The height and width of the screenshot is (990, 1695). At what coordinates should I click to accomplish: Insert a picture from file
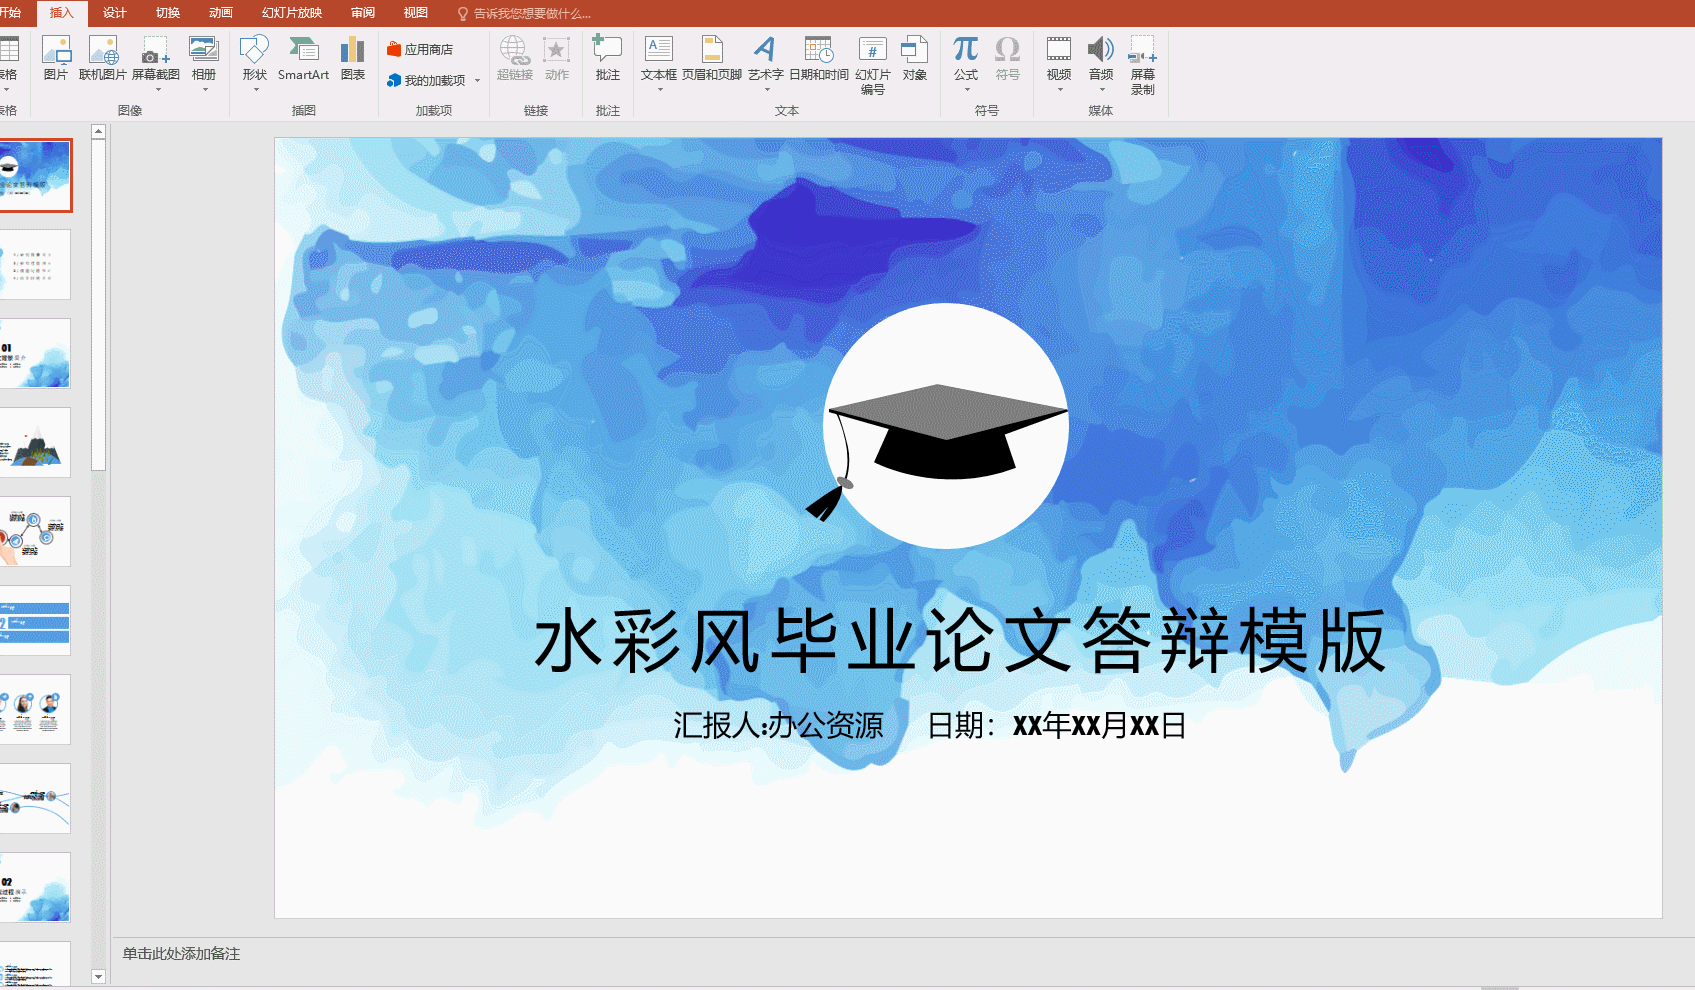pos(55,60)
